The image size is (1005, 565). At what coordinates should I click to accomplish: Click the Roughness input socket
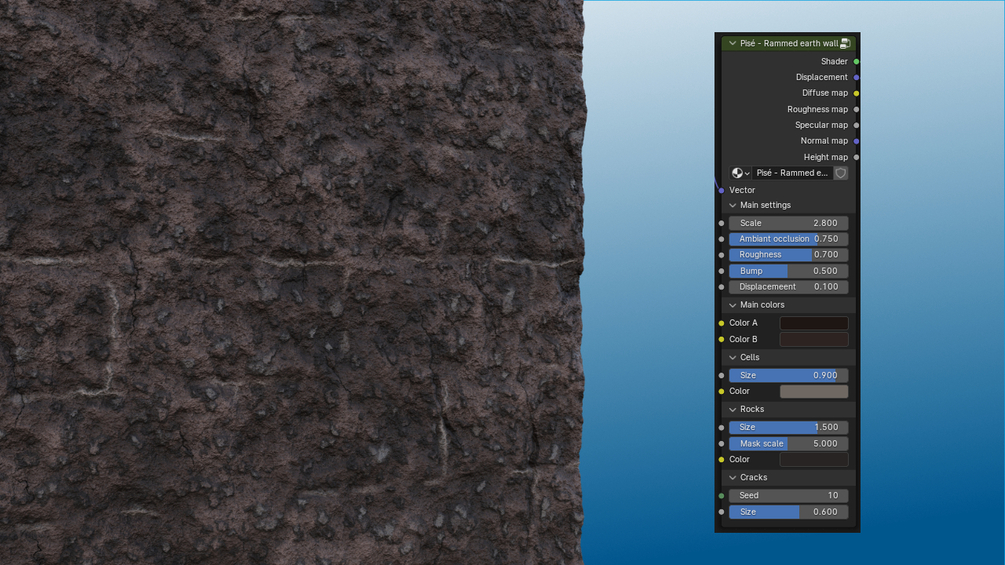[721, 255]
